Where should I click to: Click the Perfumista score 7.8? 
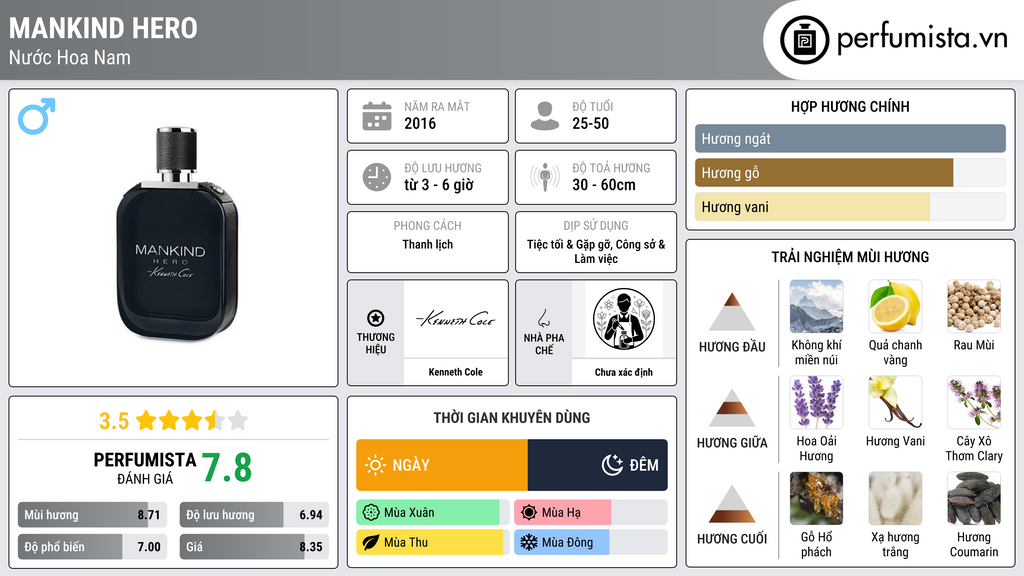(x=227, y=468)
